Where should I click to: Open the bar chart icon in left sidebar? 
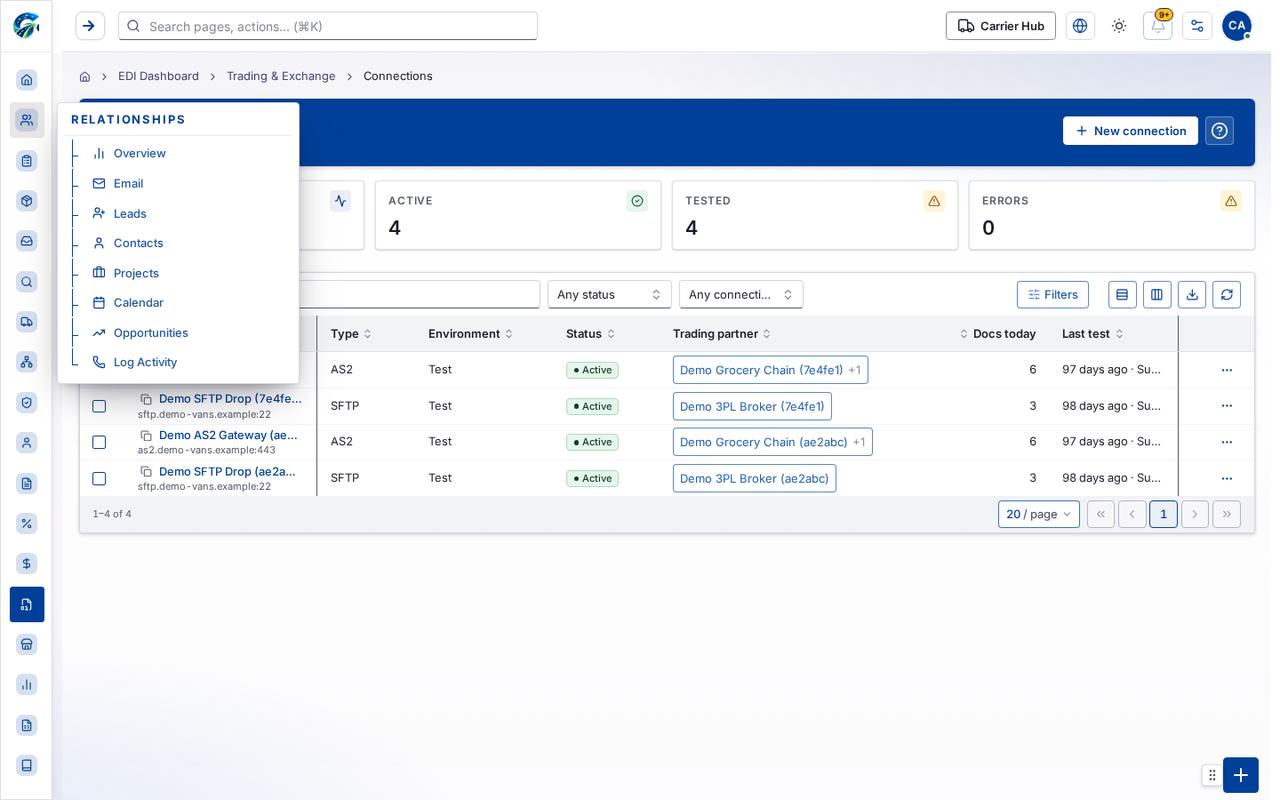click(x=27, y=685)
